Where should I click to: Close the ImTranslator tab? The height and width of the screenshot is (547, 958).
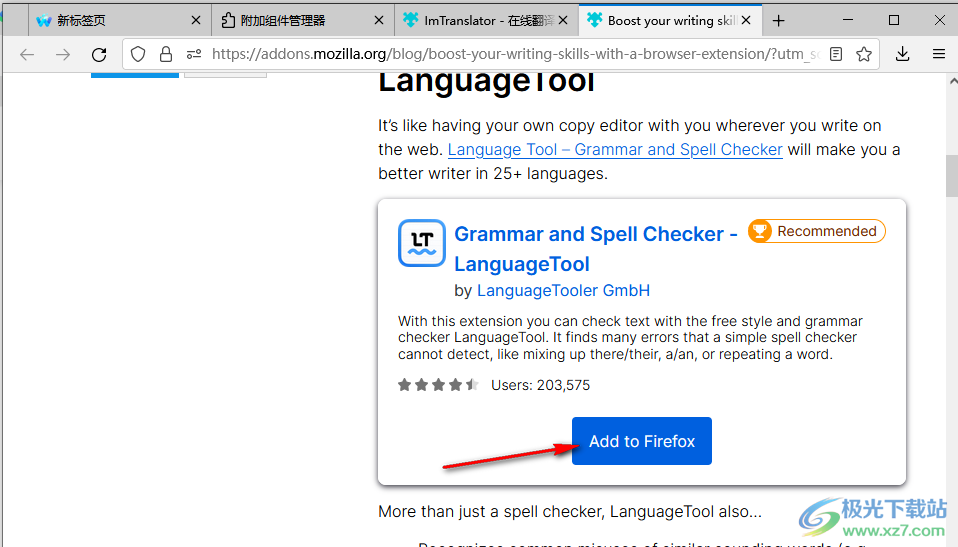click(x=563, y=20)
